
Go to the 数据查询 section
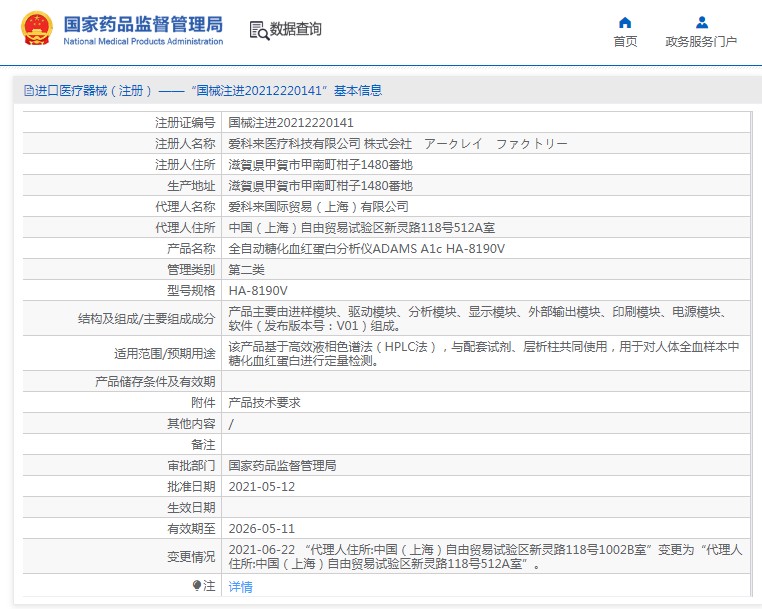pos(296,30)
